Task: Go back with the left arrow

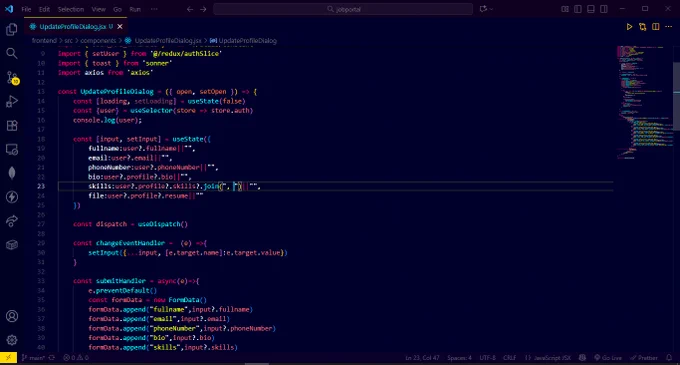Action: click(x=190, y=9)
